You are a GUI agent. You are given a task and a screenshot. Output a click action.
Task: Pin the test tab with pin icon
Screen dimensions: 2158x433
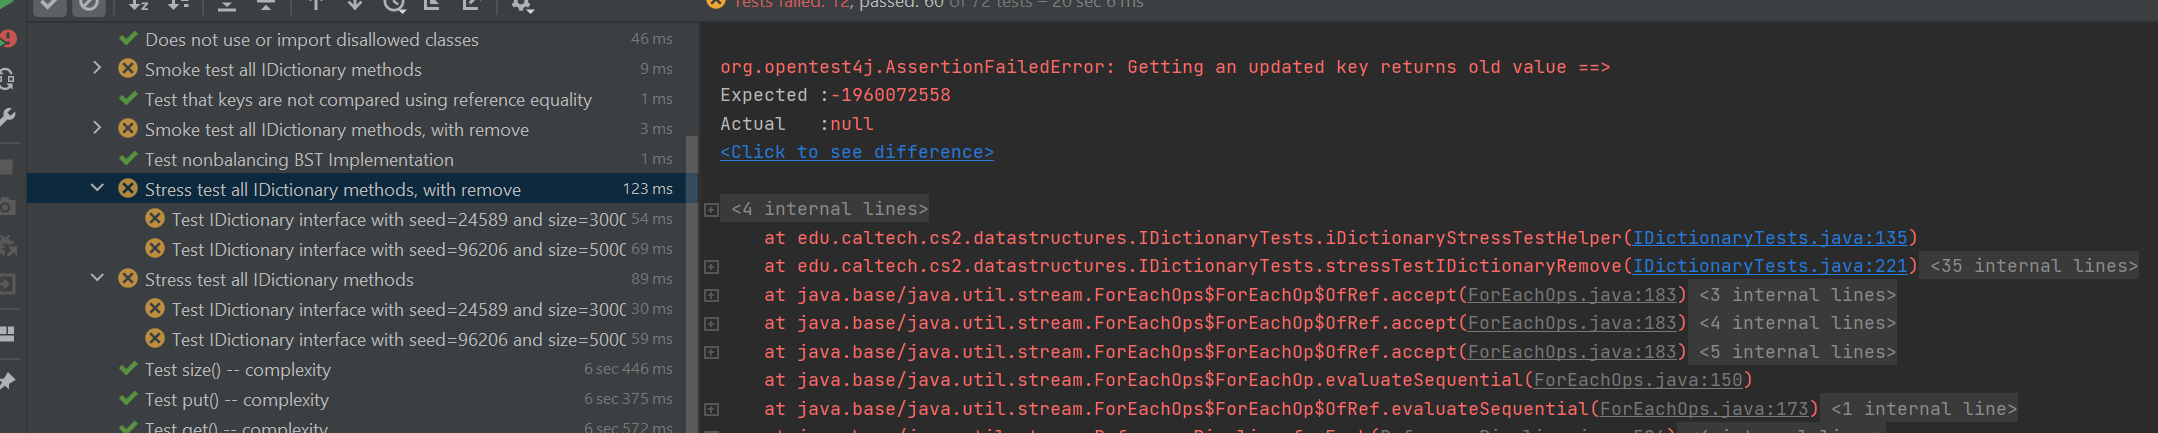click(x=8, y=381)
